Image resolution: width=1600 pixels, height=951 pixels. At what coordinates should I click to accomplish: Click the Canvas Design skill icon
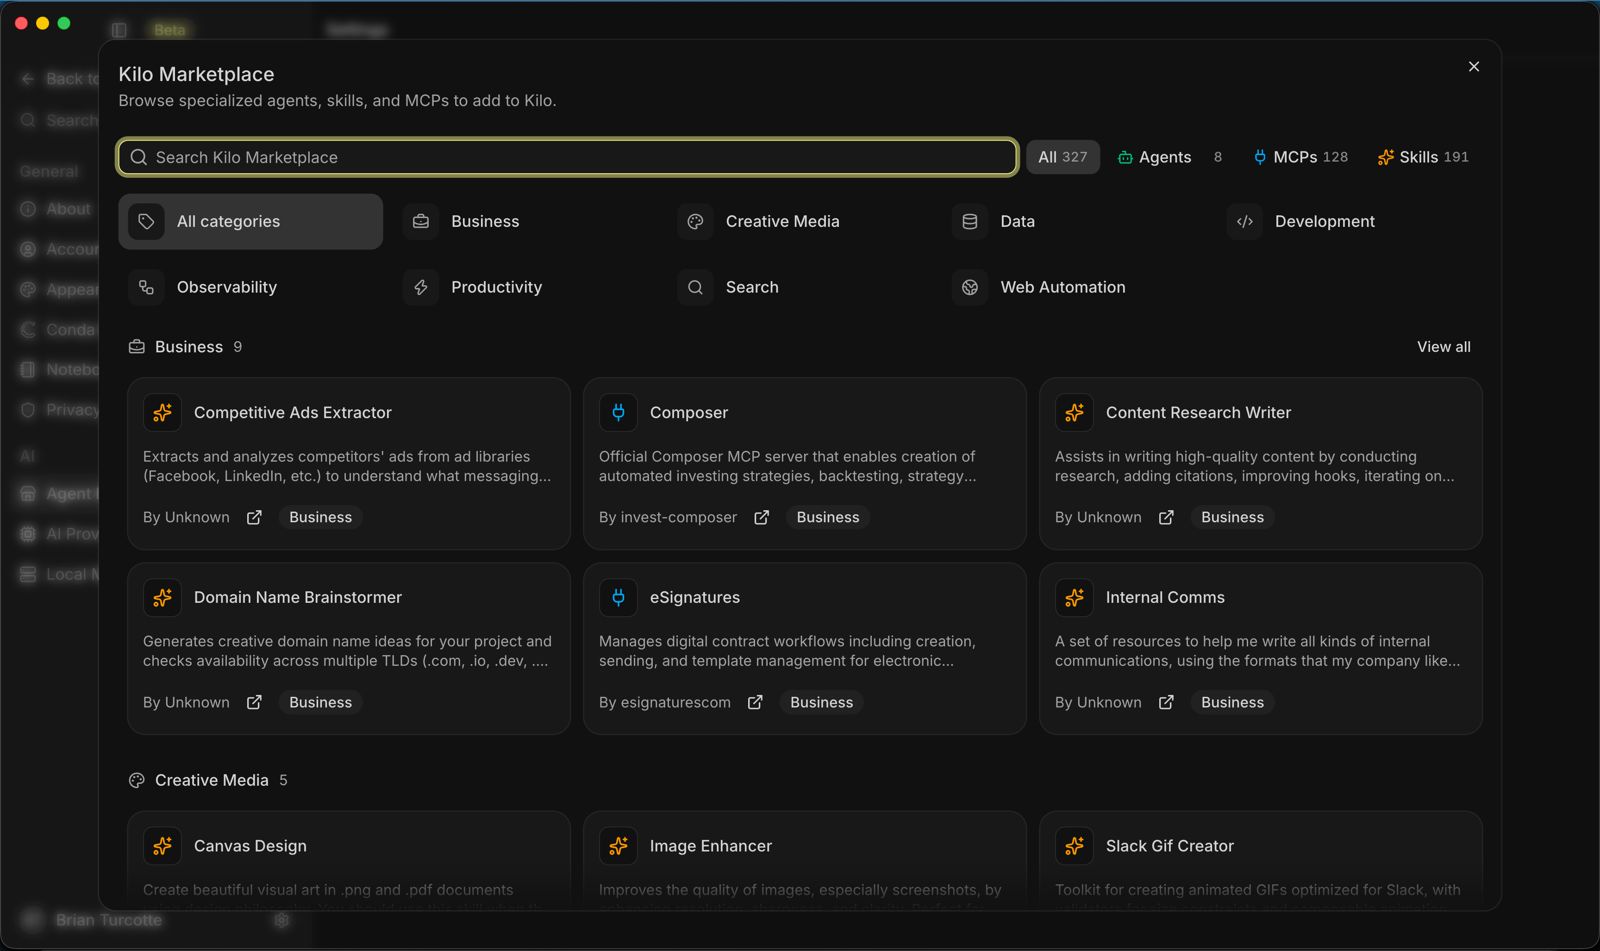tap(162, 846)
